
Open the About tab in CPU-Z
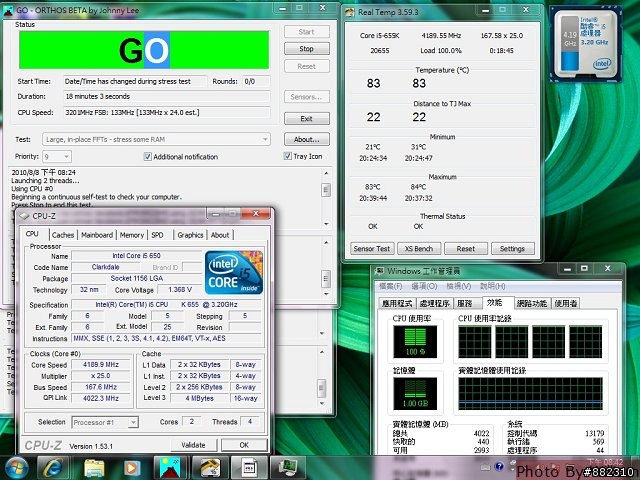click(220, 235)
